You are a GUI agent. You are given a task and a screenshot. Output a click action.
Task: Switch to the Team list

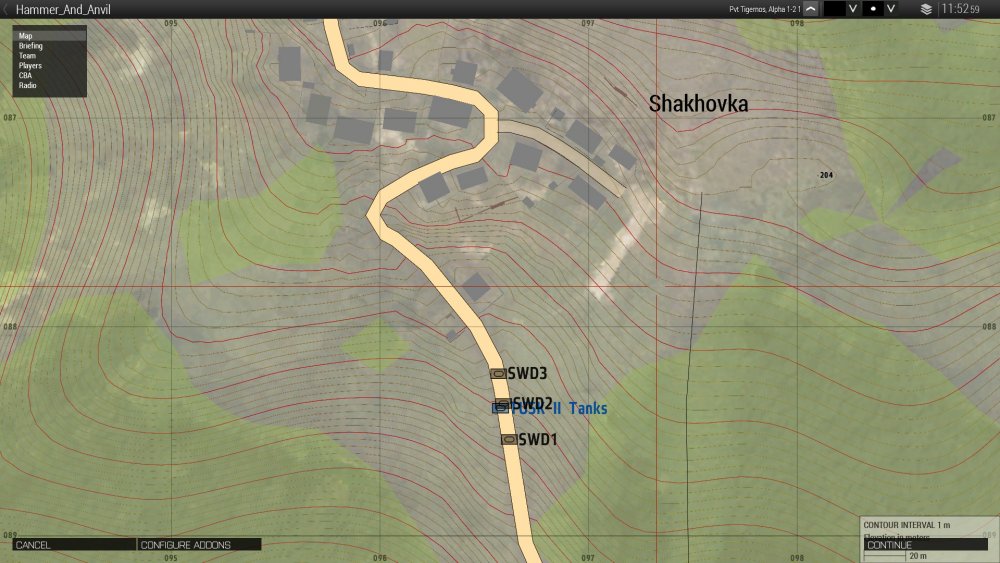click(x=27, y=56)
